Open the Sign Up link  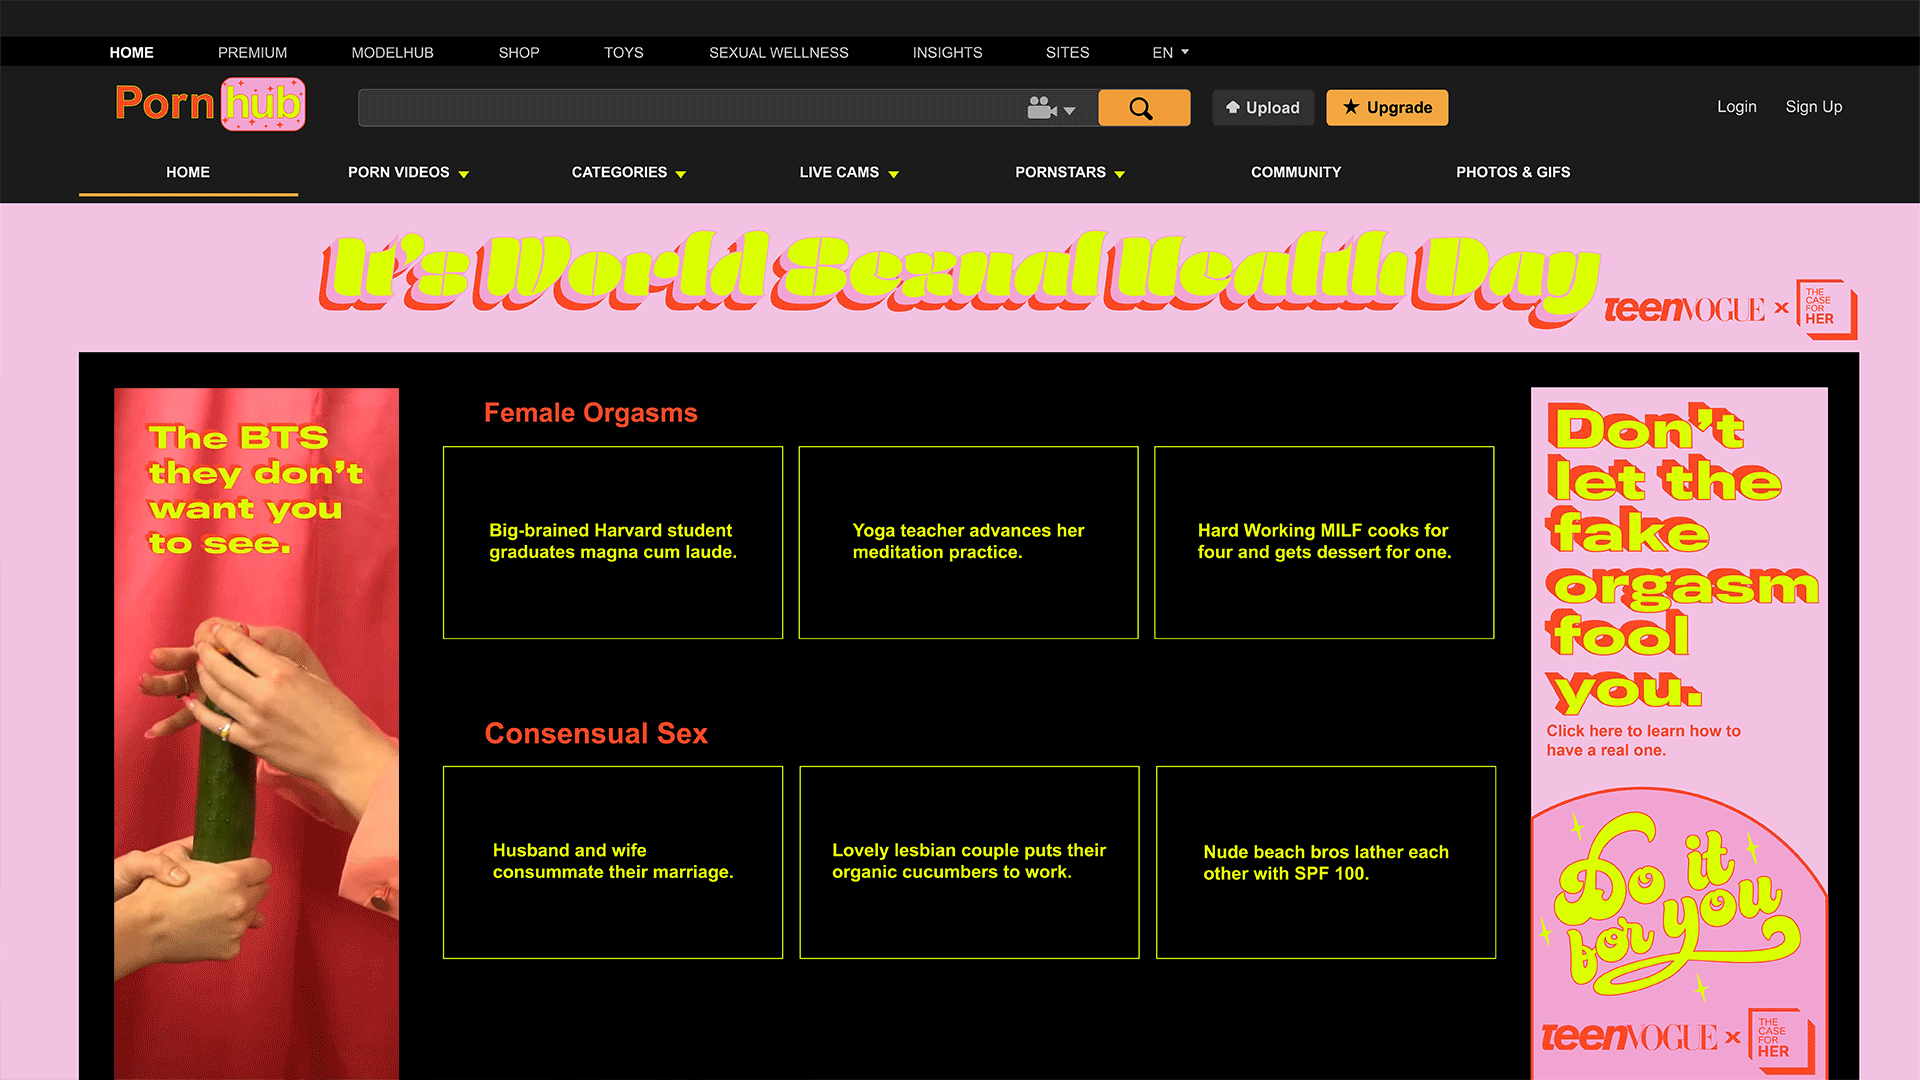(x=1813, y=107)
